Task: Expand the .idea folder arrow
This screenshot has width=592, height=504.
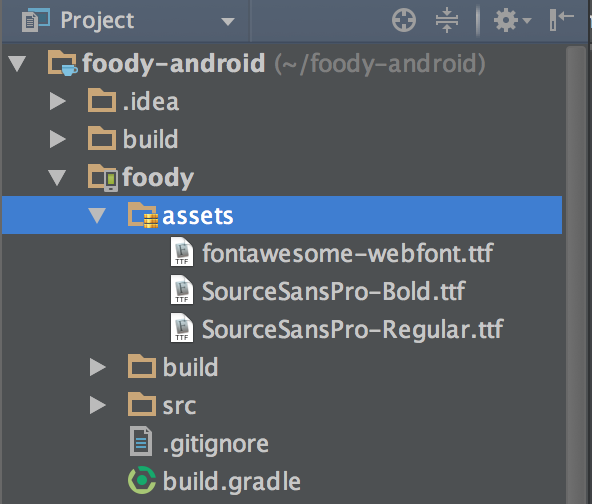Action: tap(57, 101)
